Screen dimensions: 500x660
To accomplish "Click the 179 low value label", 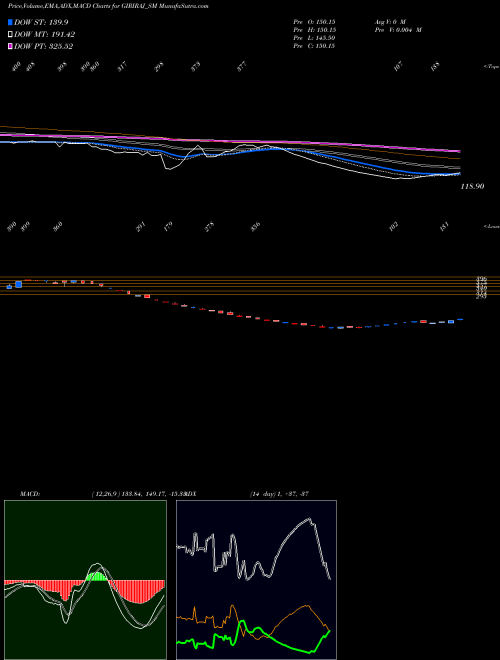I will (168, 226).
